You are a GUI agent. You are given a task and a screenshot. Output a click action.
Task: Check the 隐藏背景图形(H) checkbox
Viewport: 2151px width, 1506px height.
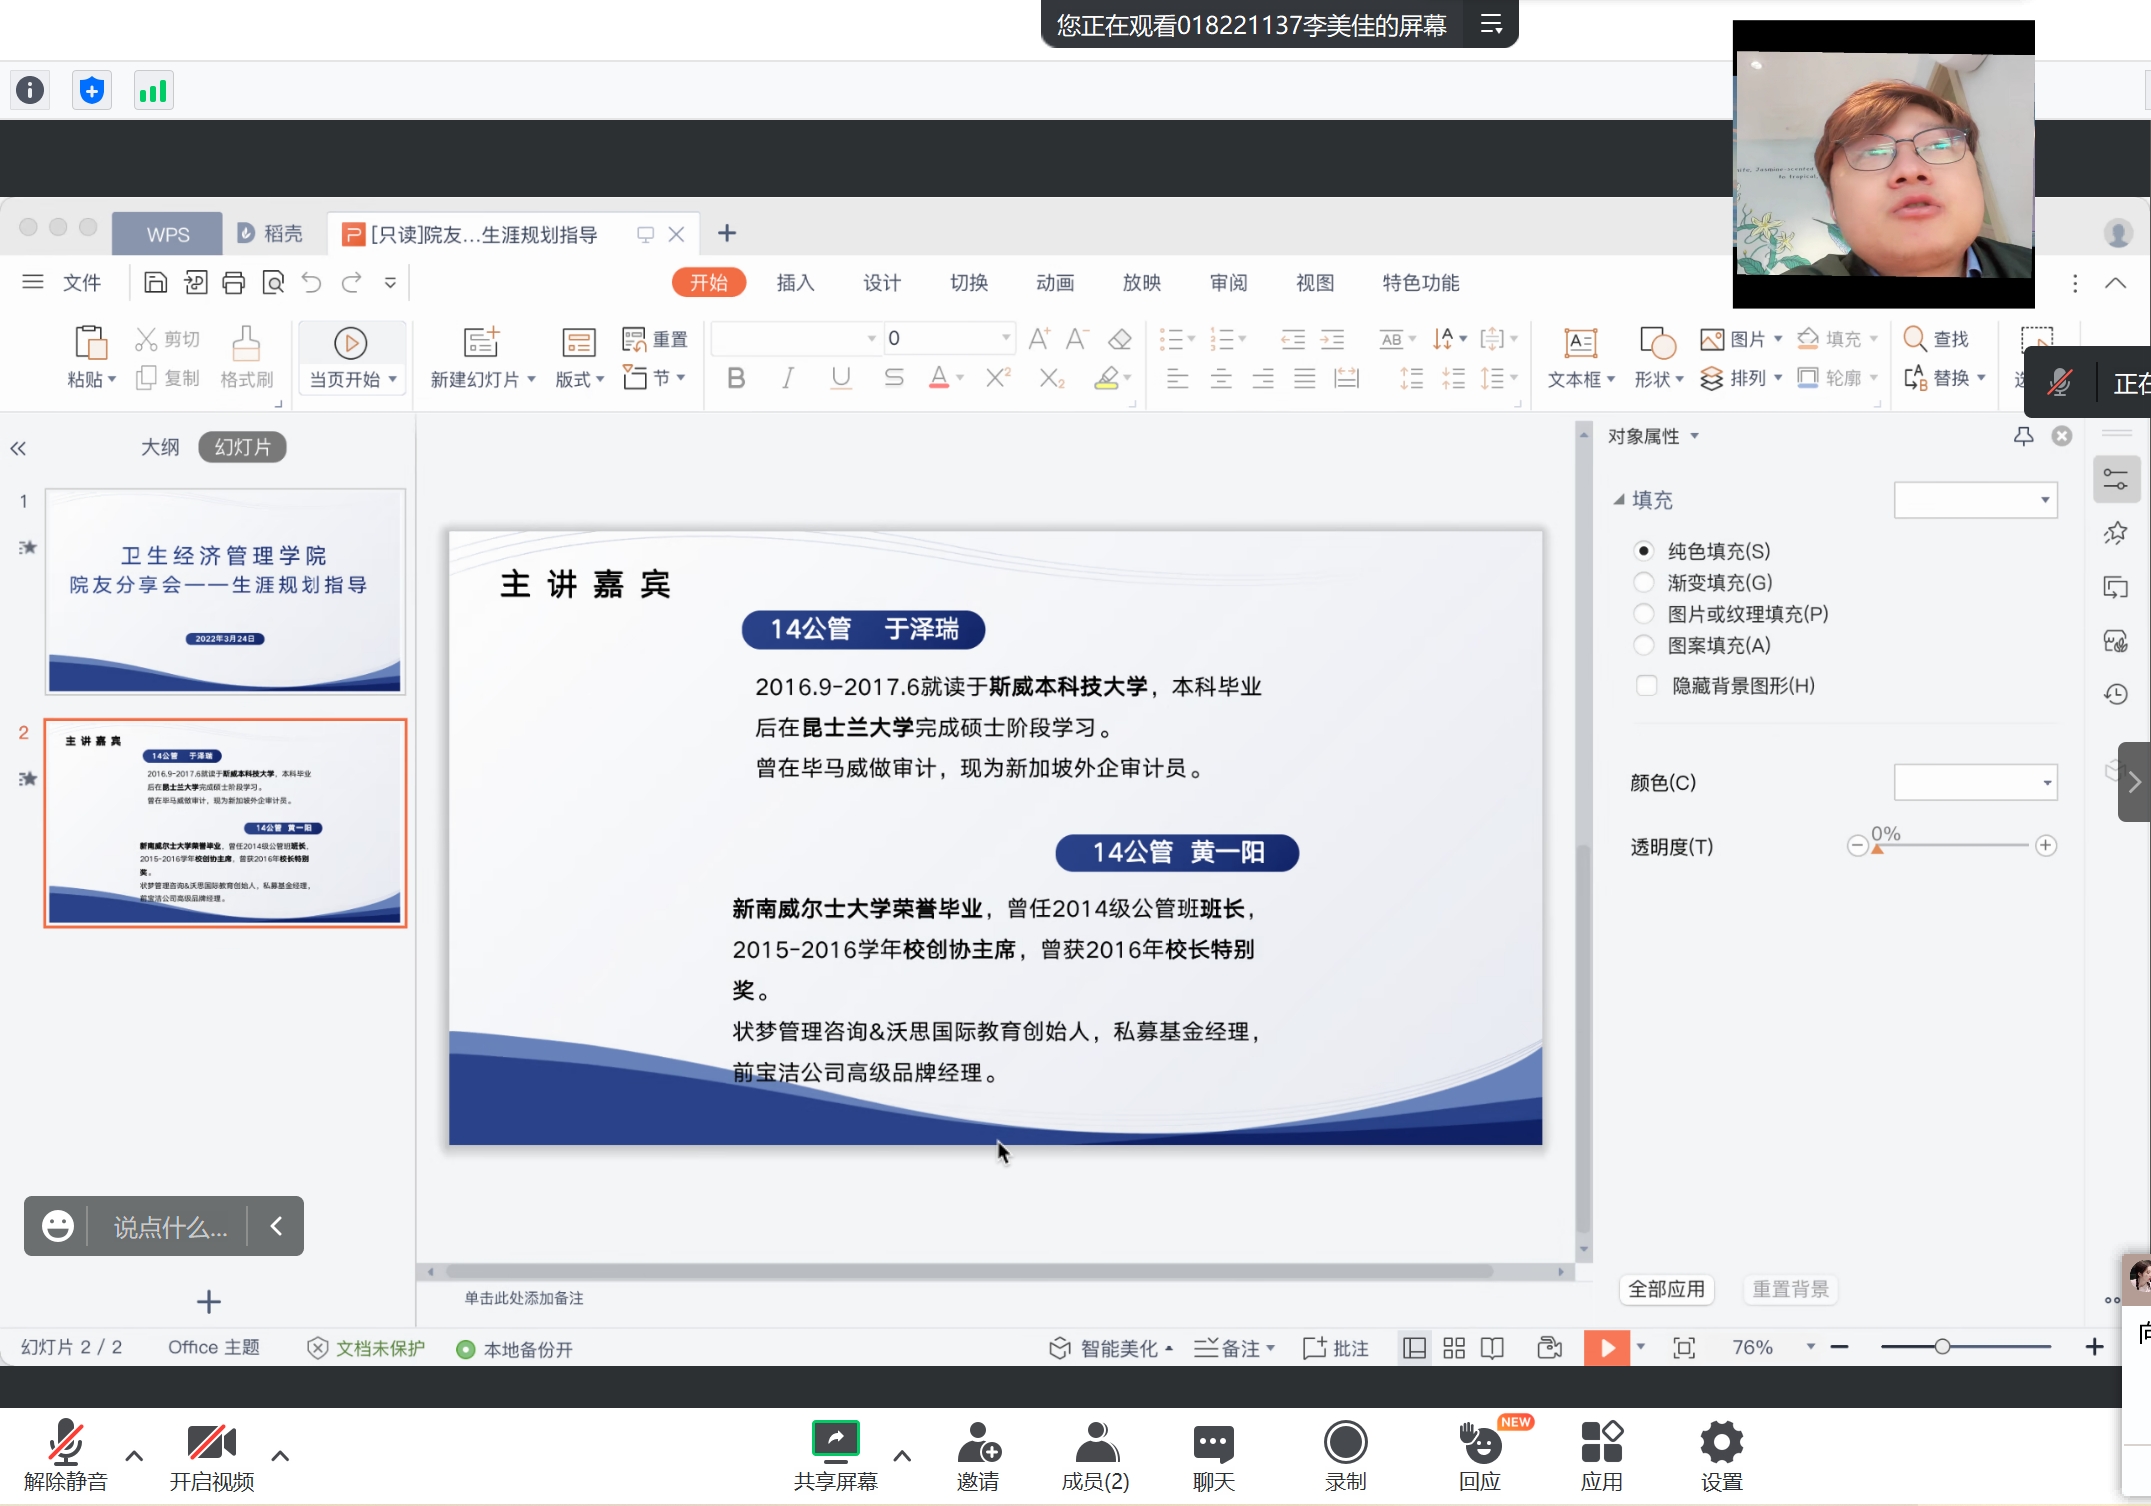click(x=1646, y=686)
